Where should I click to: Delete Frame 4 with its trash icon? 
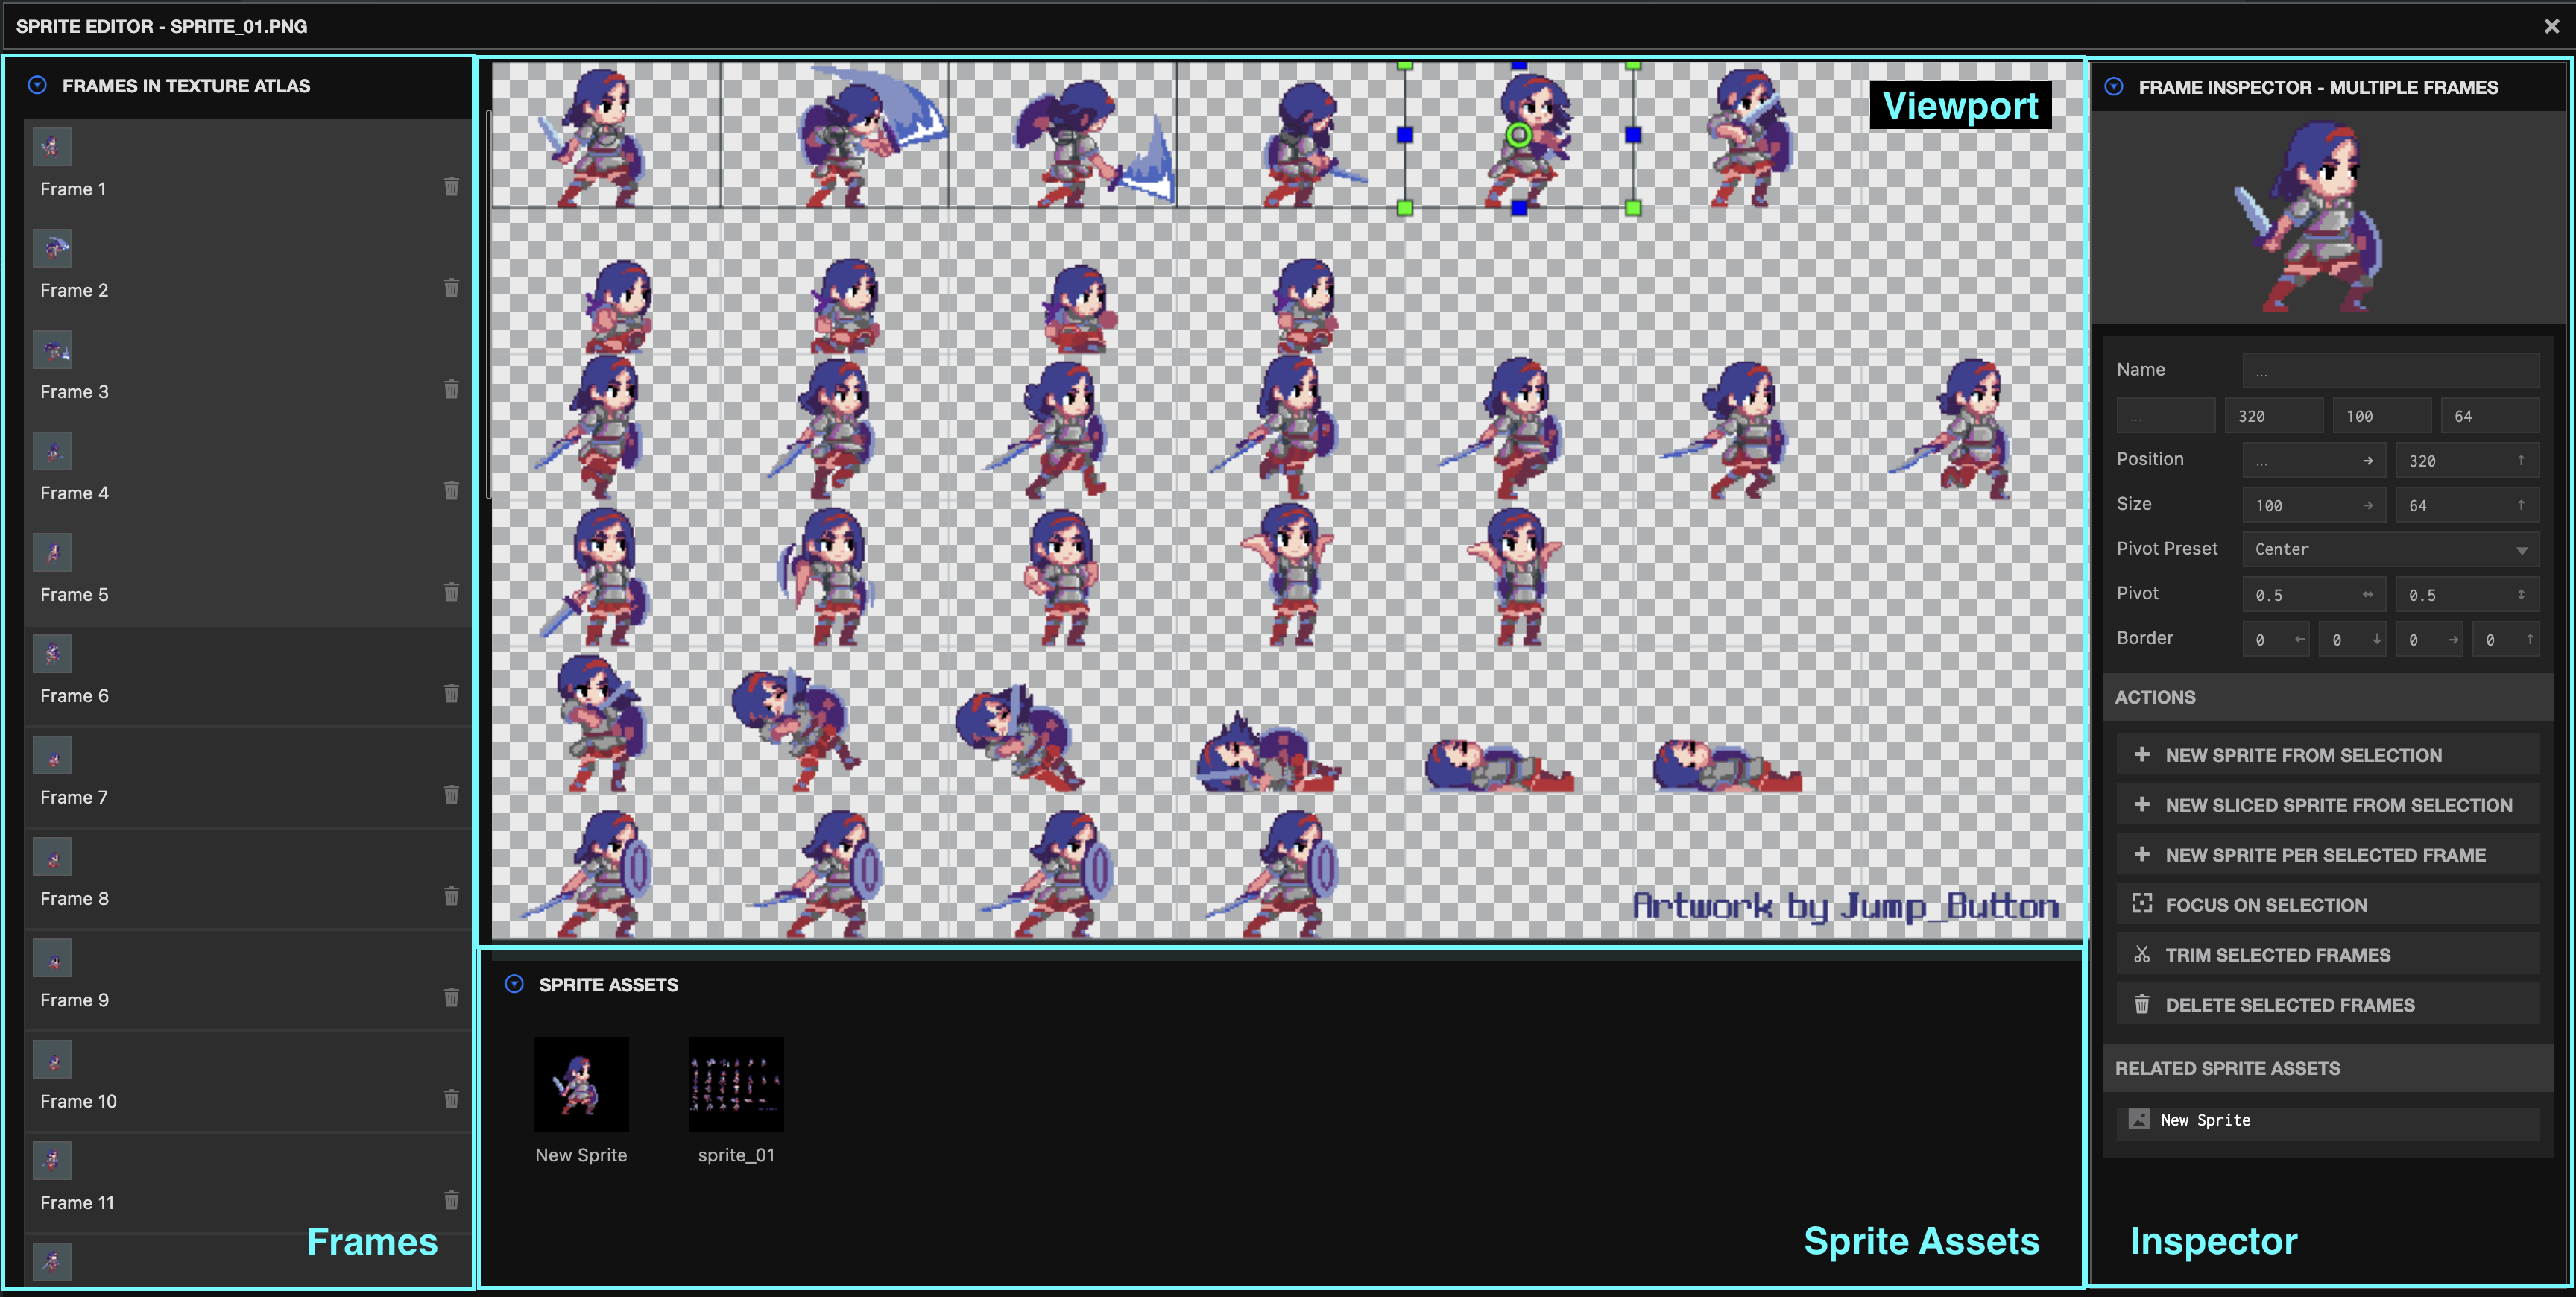[451, 491]
